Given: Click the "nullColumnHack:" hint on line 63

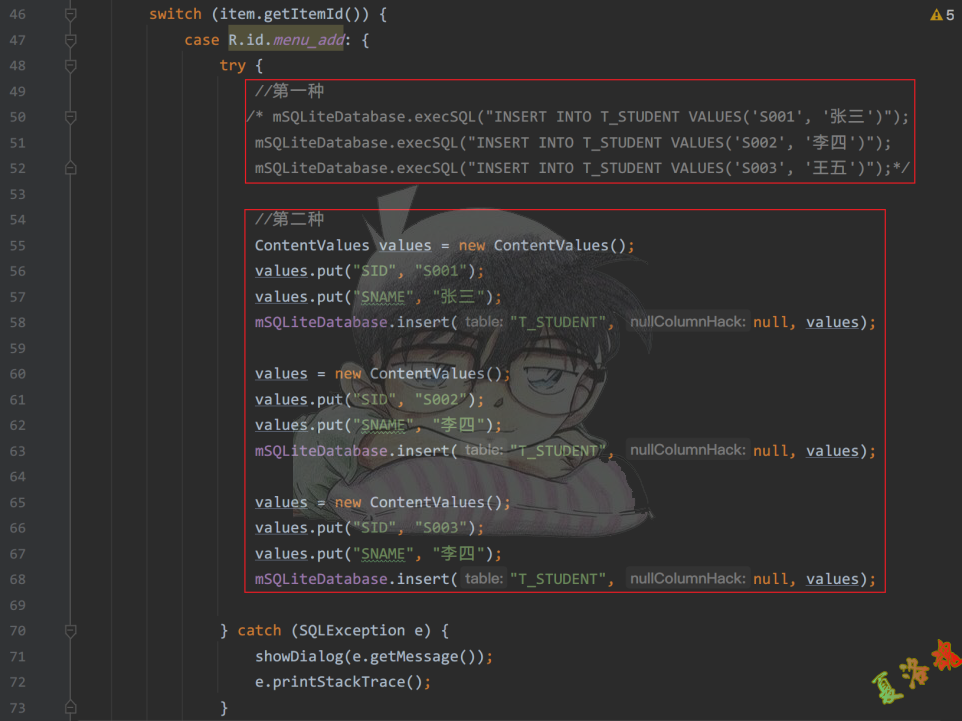Looking at the screenshot, I should click(687, 450).
